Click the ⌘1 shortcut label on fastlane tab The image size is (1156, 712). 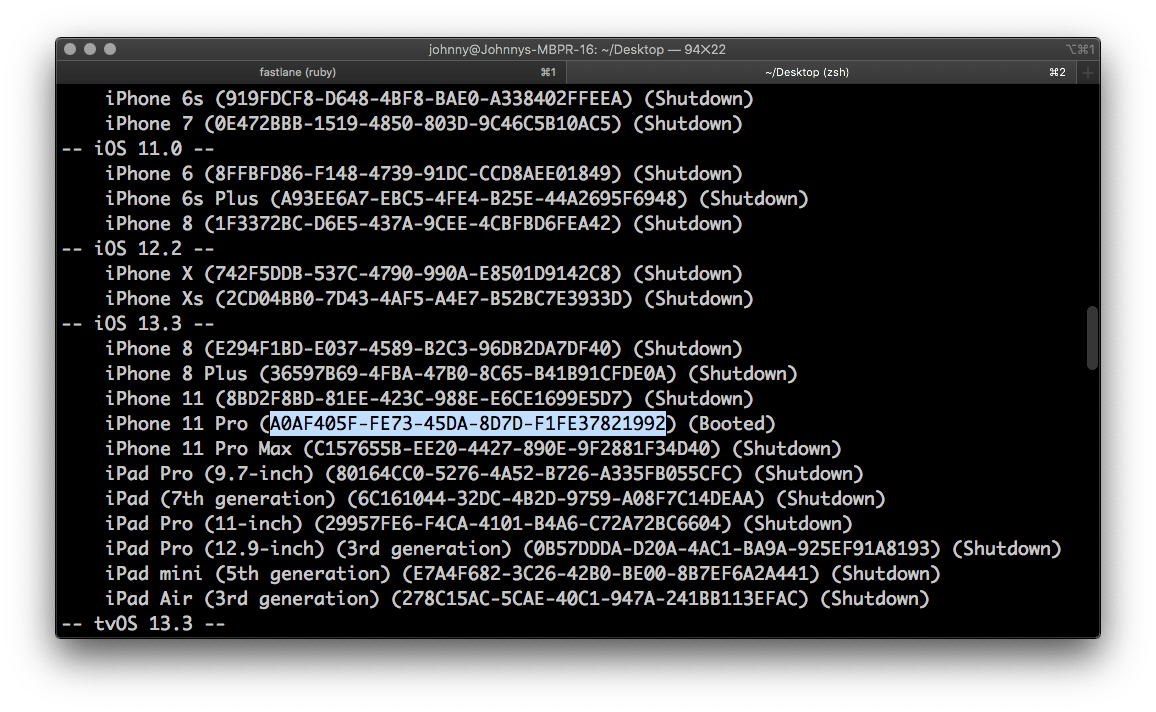pos(548,72)
